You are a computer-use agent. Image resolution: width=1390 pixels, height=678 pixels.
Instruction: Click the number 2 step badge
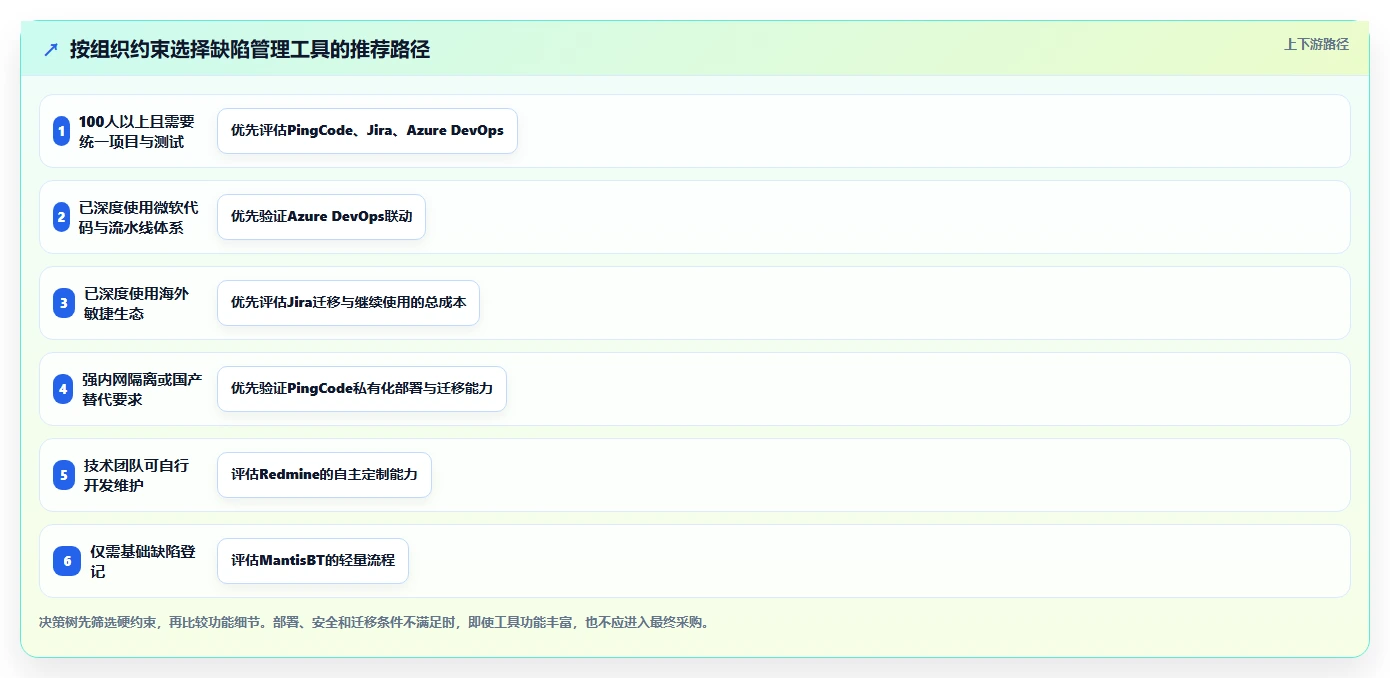[61, 217]
